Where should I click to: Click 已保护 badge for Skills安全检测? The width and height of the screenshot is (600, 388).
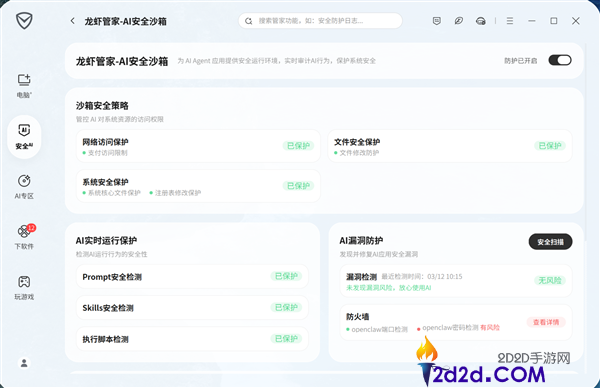pos(286,308)
